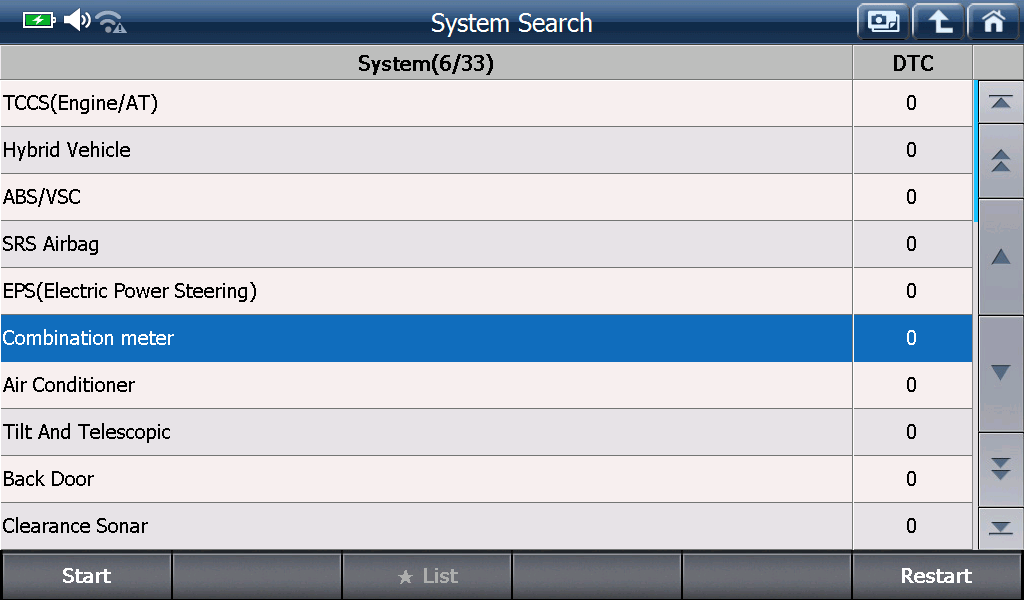Screen dimensions: 1024x600
Task: Click the speaker volume icon
Action: [76, 20]
